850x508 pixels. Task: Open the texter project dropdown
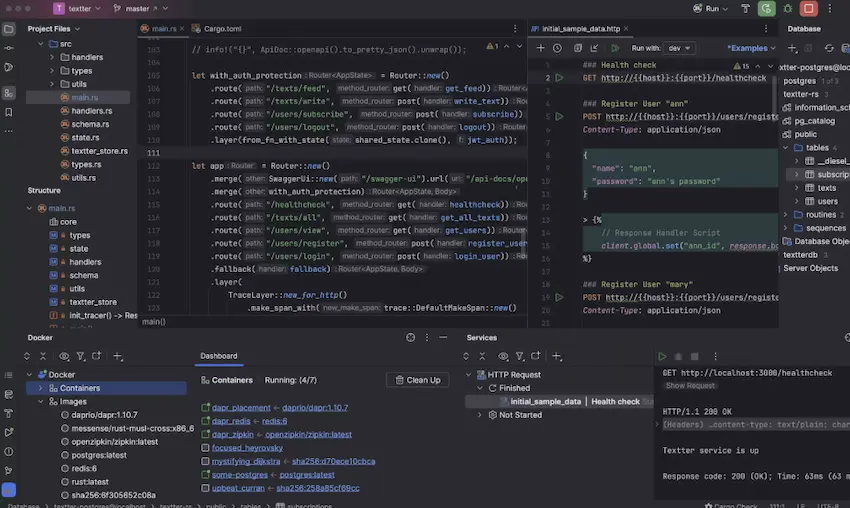pyautogui.click(x=78, y=9)
